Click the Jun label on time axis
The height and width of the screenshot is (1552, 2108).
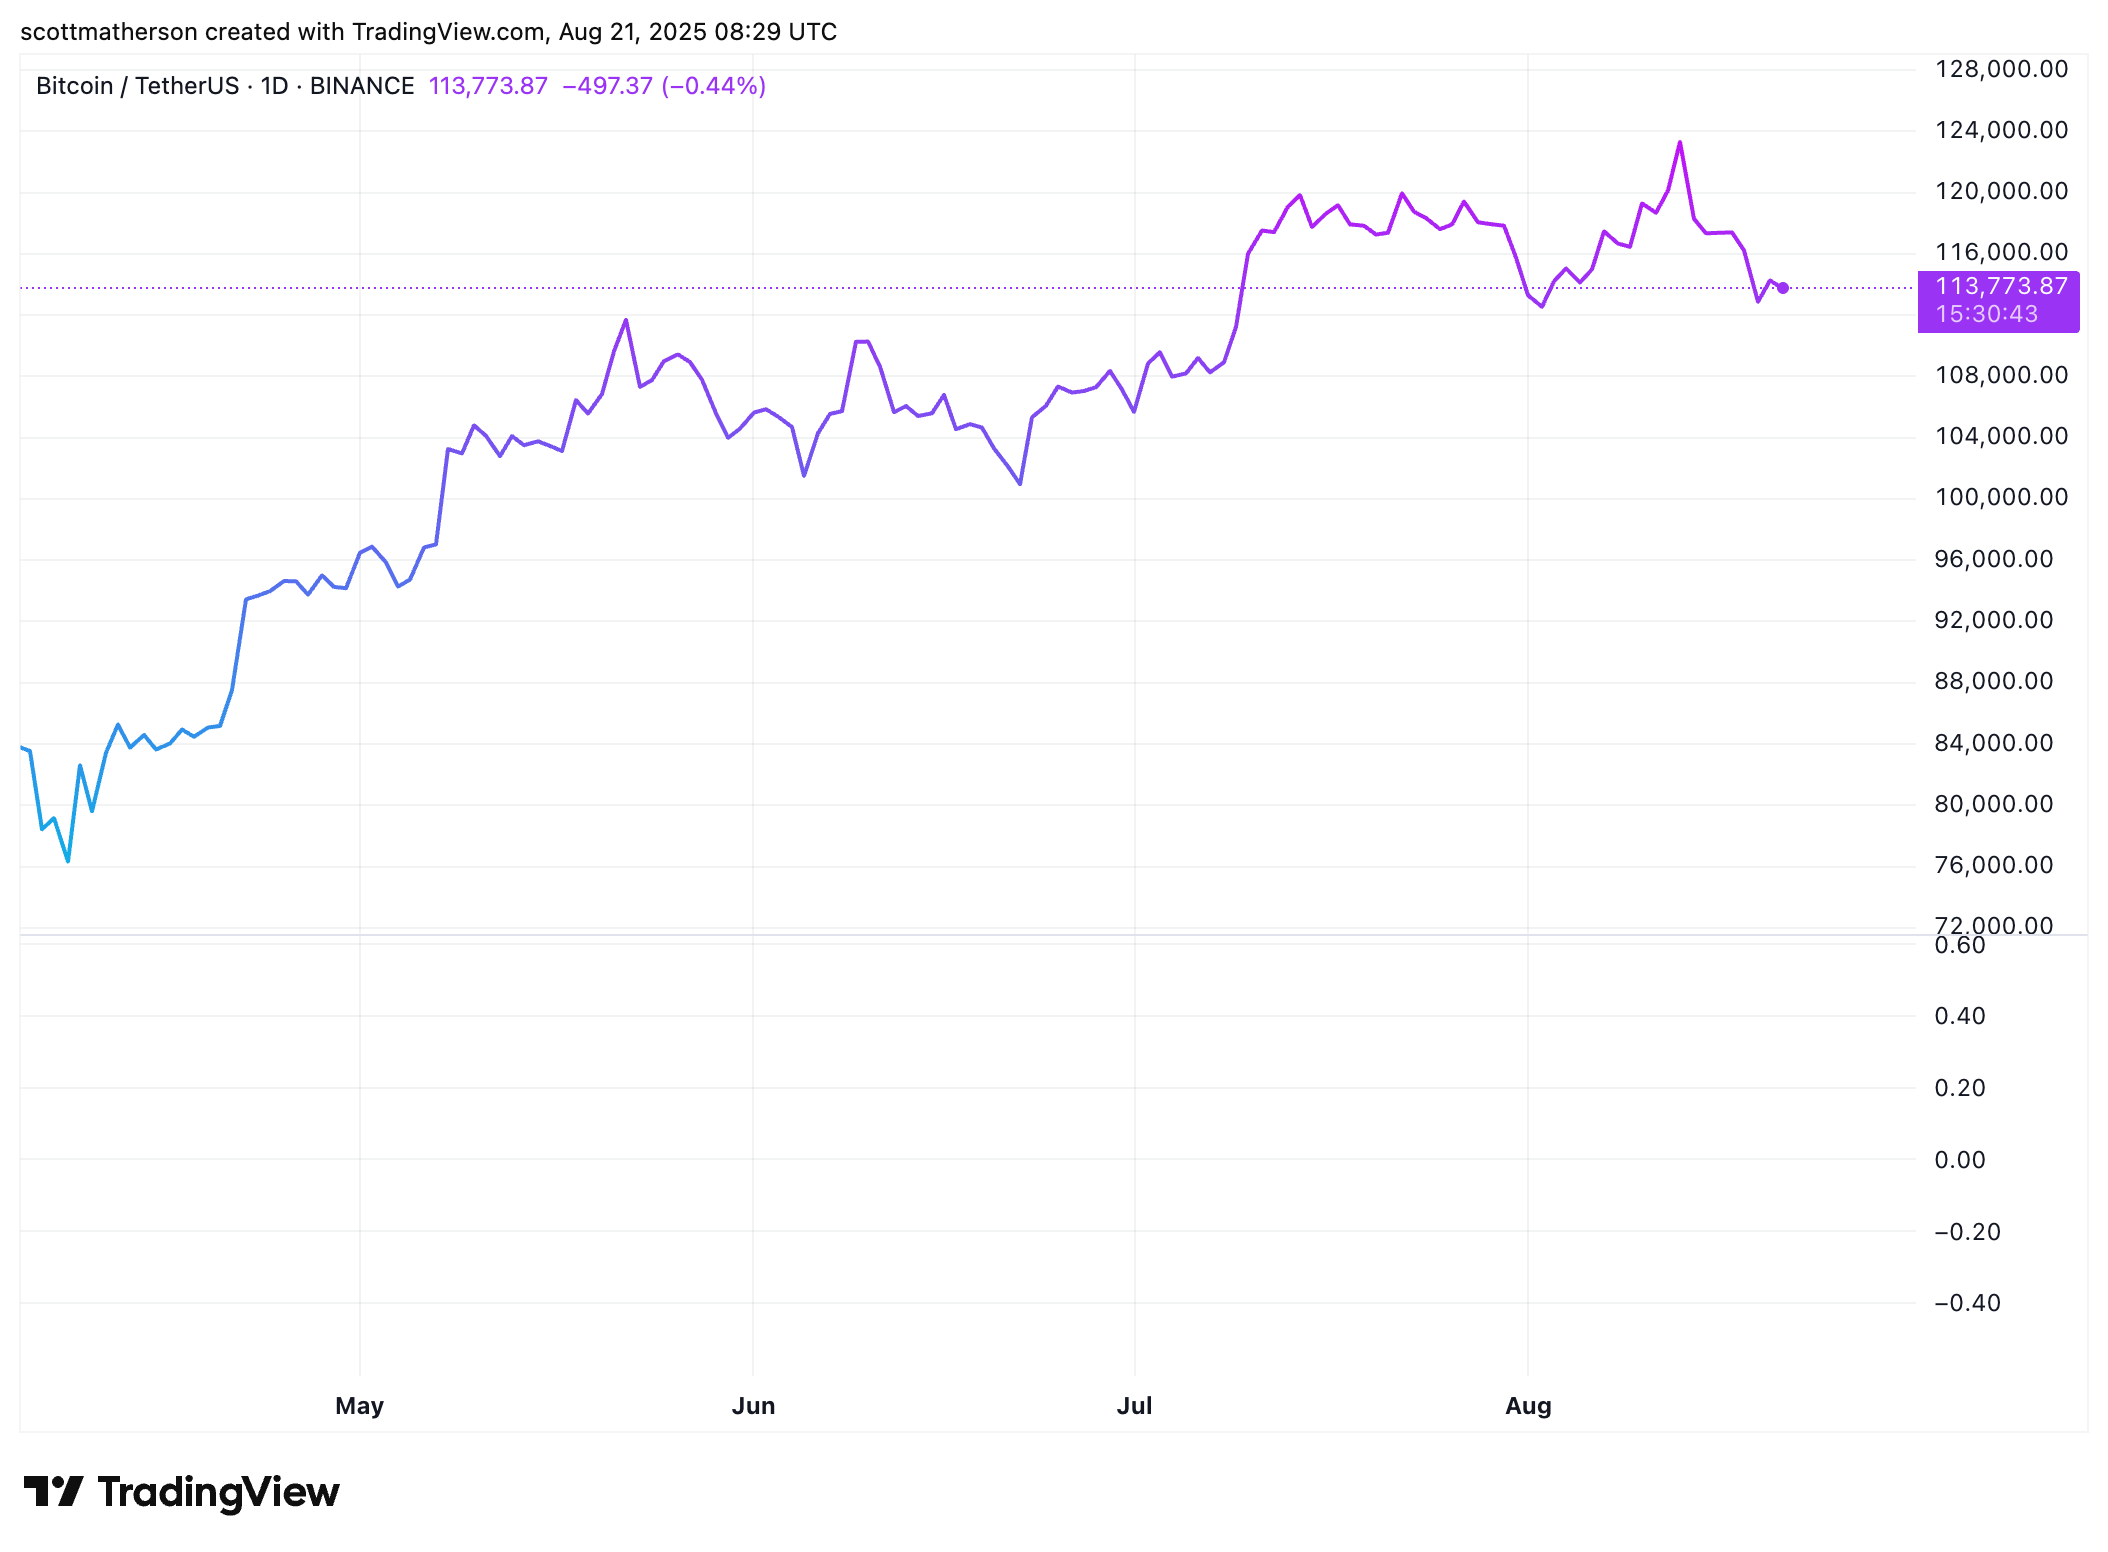tap(754, 1406)
